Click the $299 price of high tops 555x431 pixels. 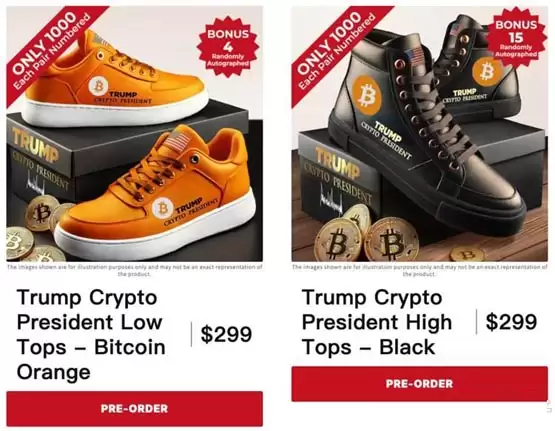click(x=511, y=322)
